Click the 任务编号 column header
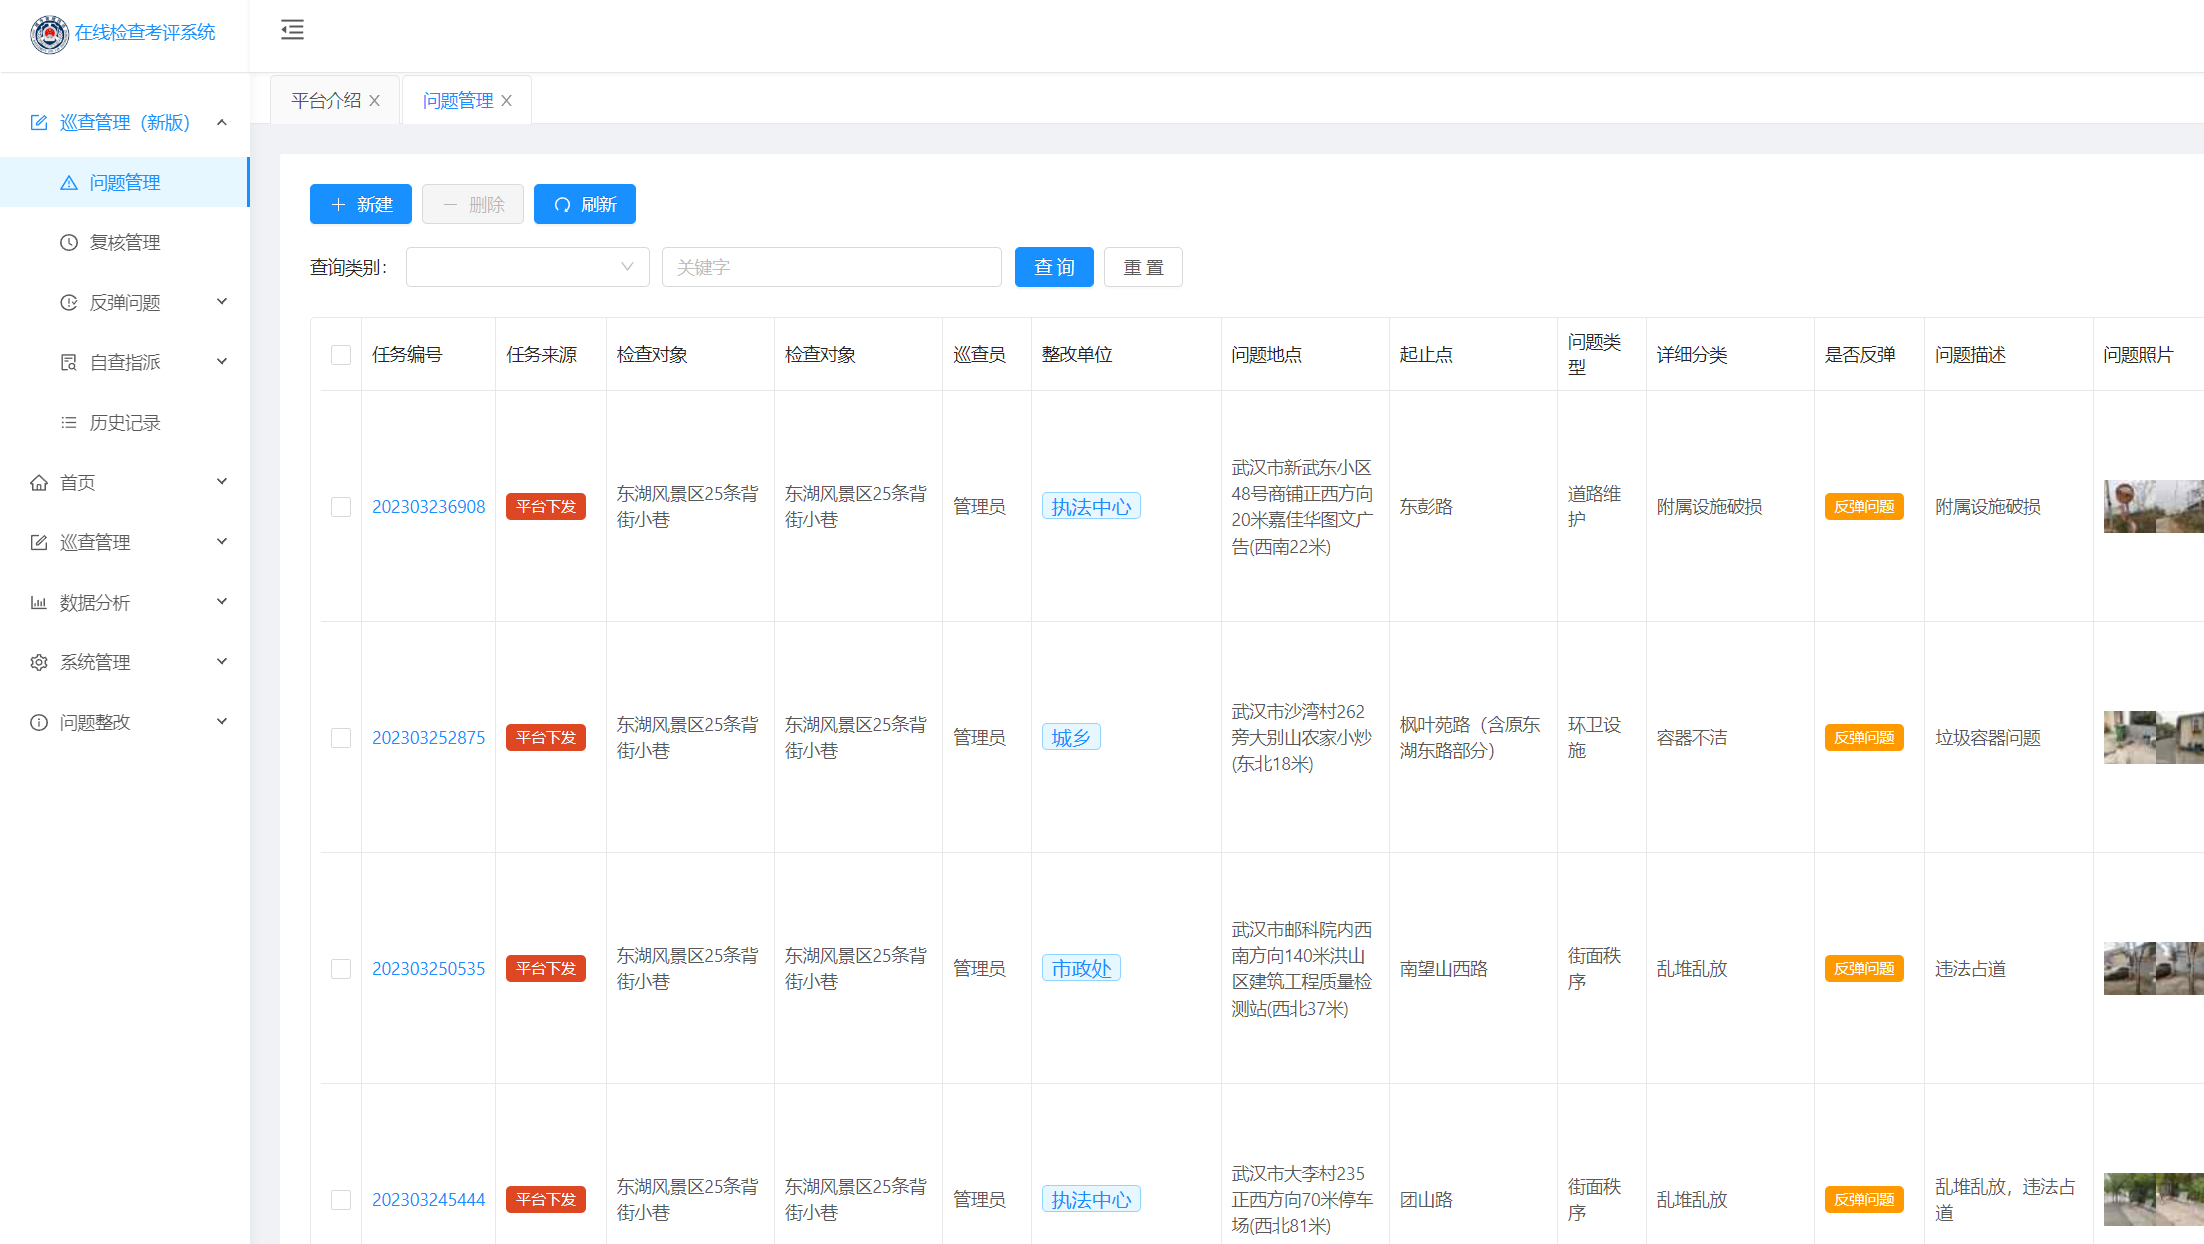The image size is (2204, 1244). pyautogui.click(x=407, y=355)
